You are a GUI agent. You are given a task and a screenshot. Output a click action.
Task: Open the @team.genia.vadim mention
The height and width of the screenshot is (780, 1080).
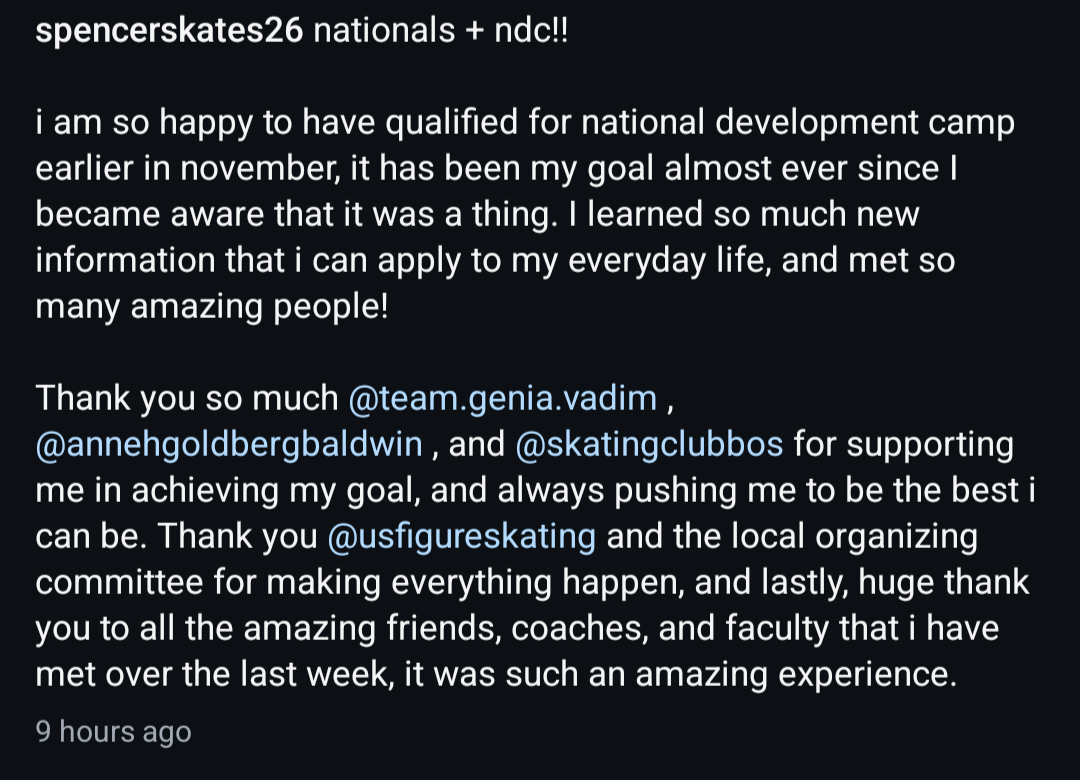[503, 398]
